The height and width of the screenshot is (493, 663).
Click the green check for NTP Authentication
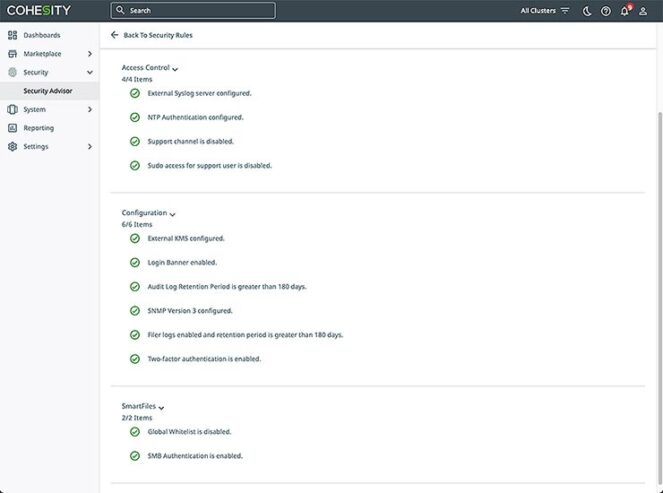tap(135, 117)
